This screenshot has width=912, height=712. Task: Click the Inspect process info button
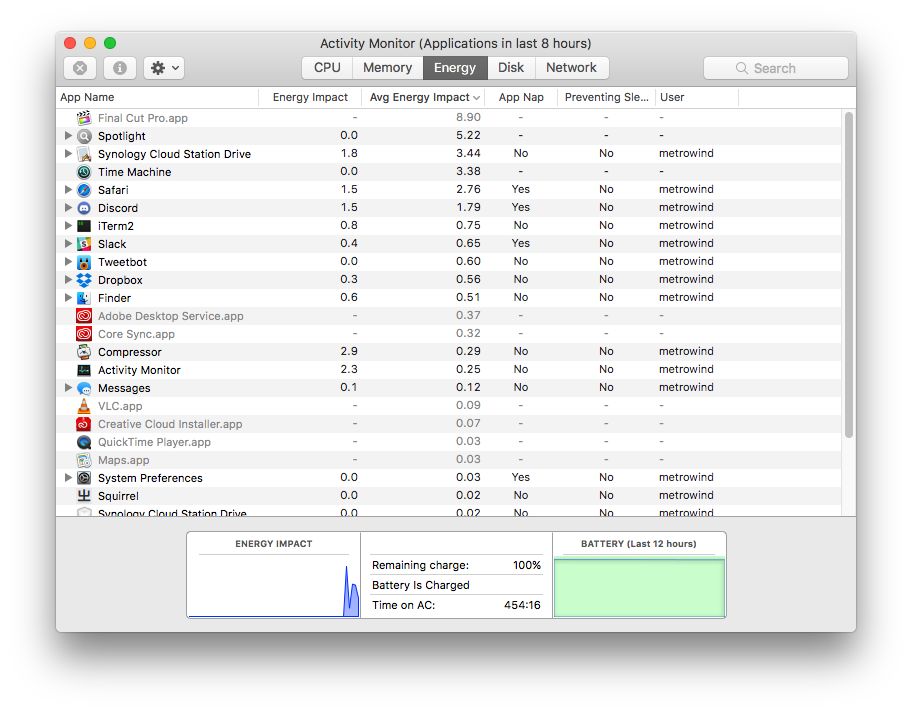click(x=120, y=68)
